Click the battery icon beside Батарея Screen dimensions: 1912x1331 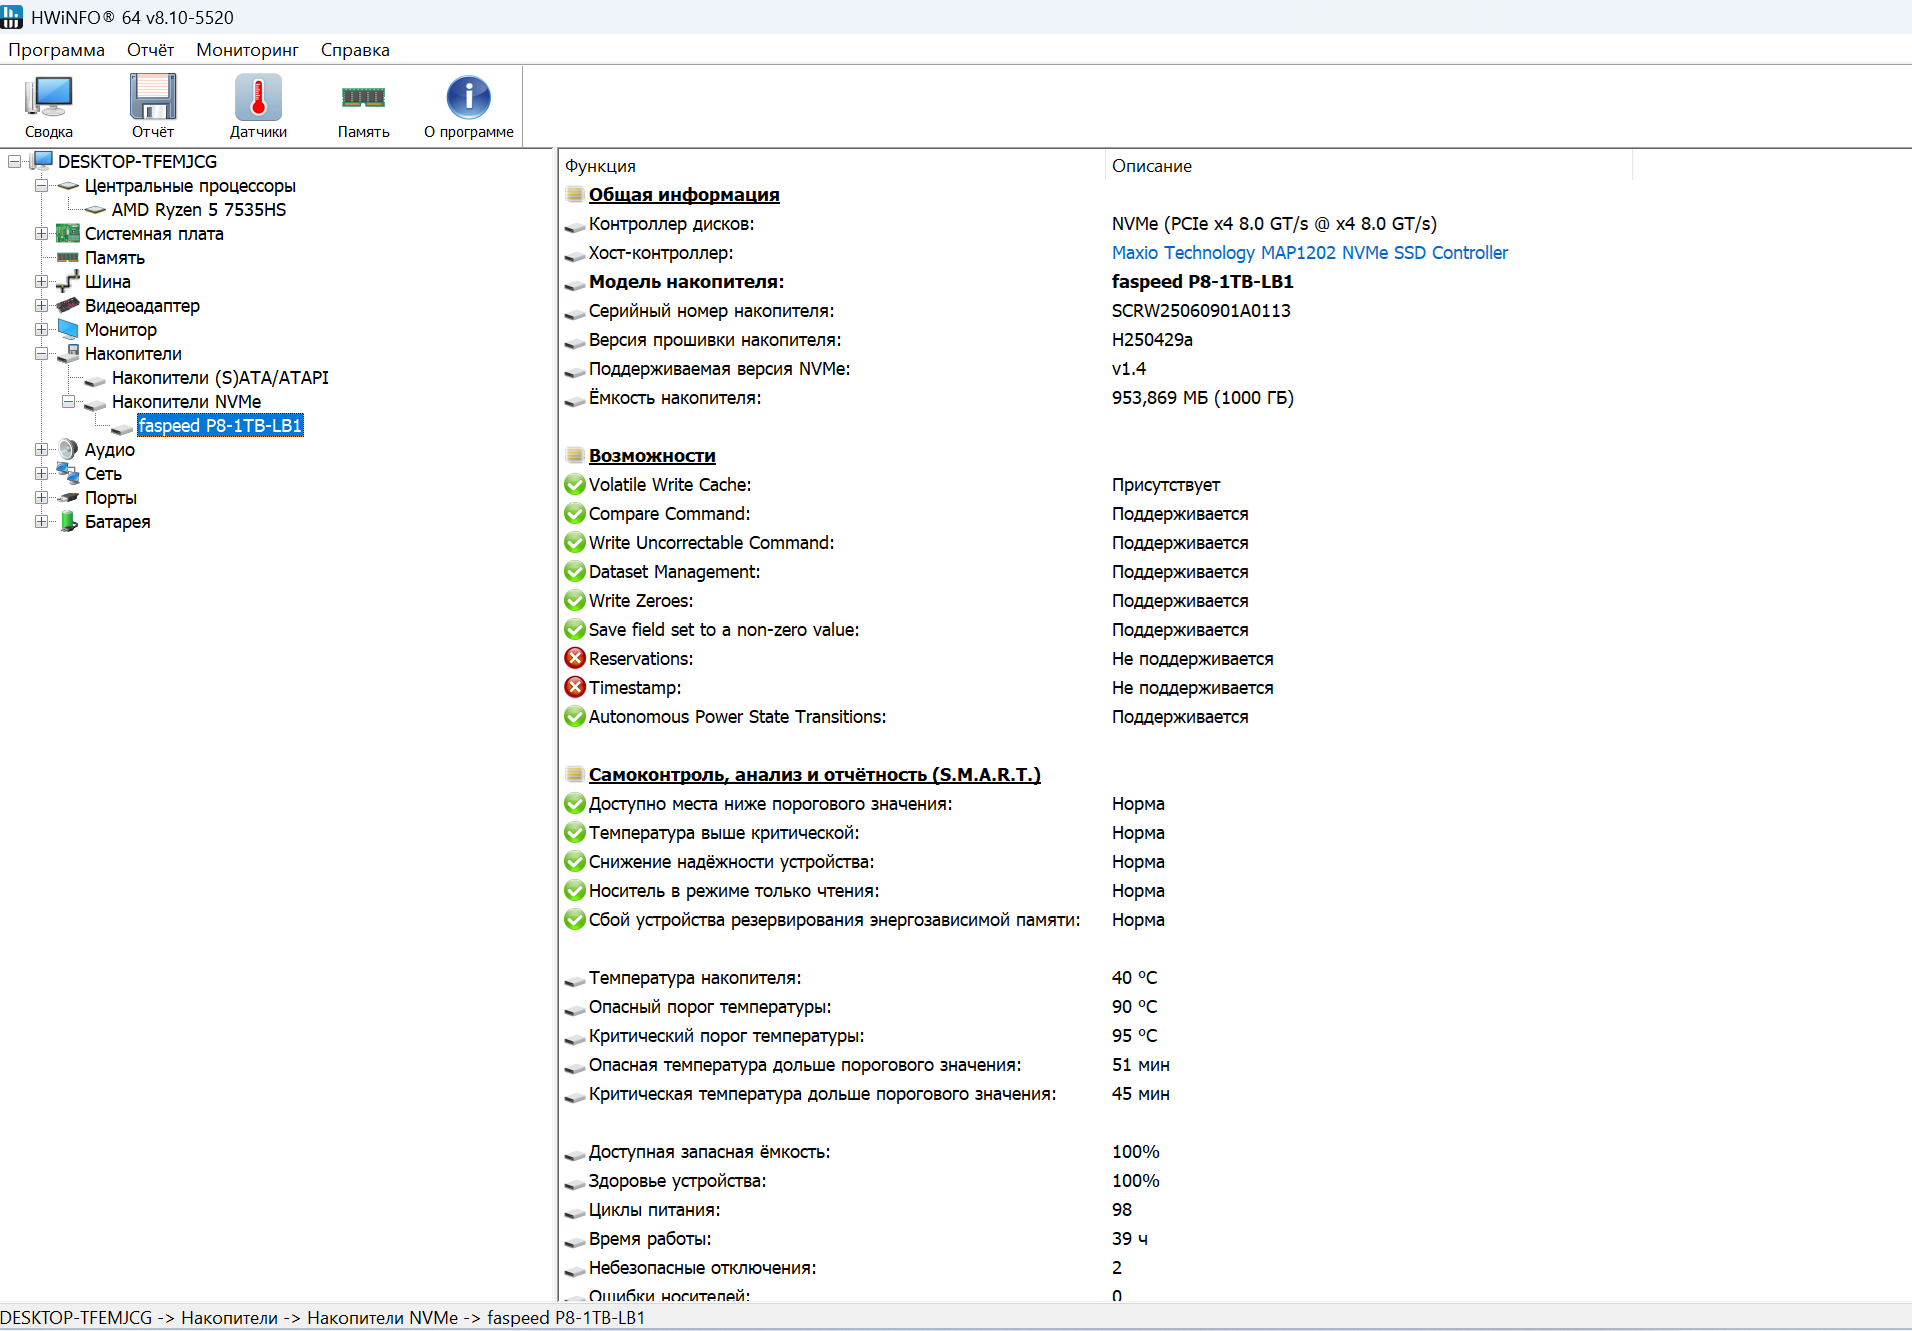pyautogui.click(x=68, y=521)
